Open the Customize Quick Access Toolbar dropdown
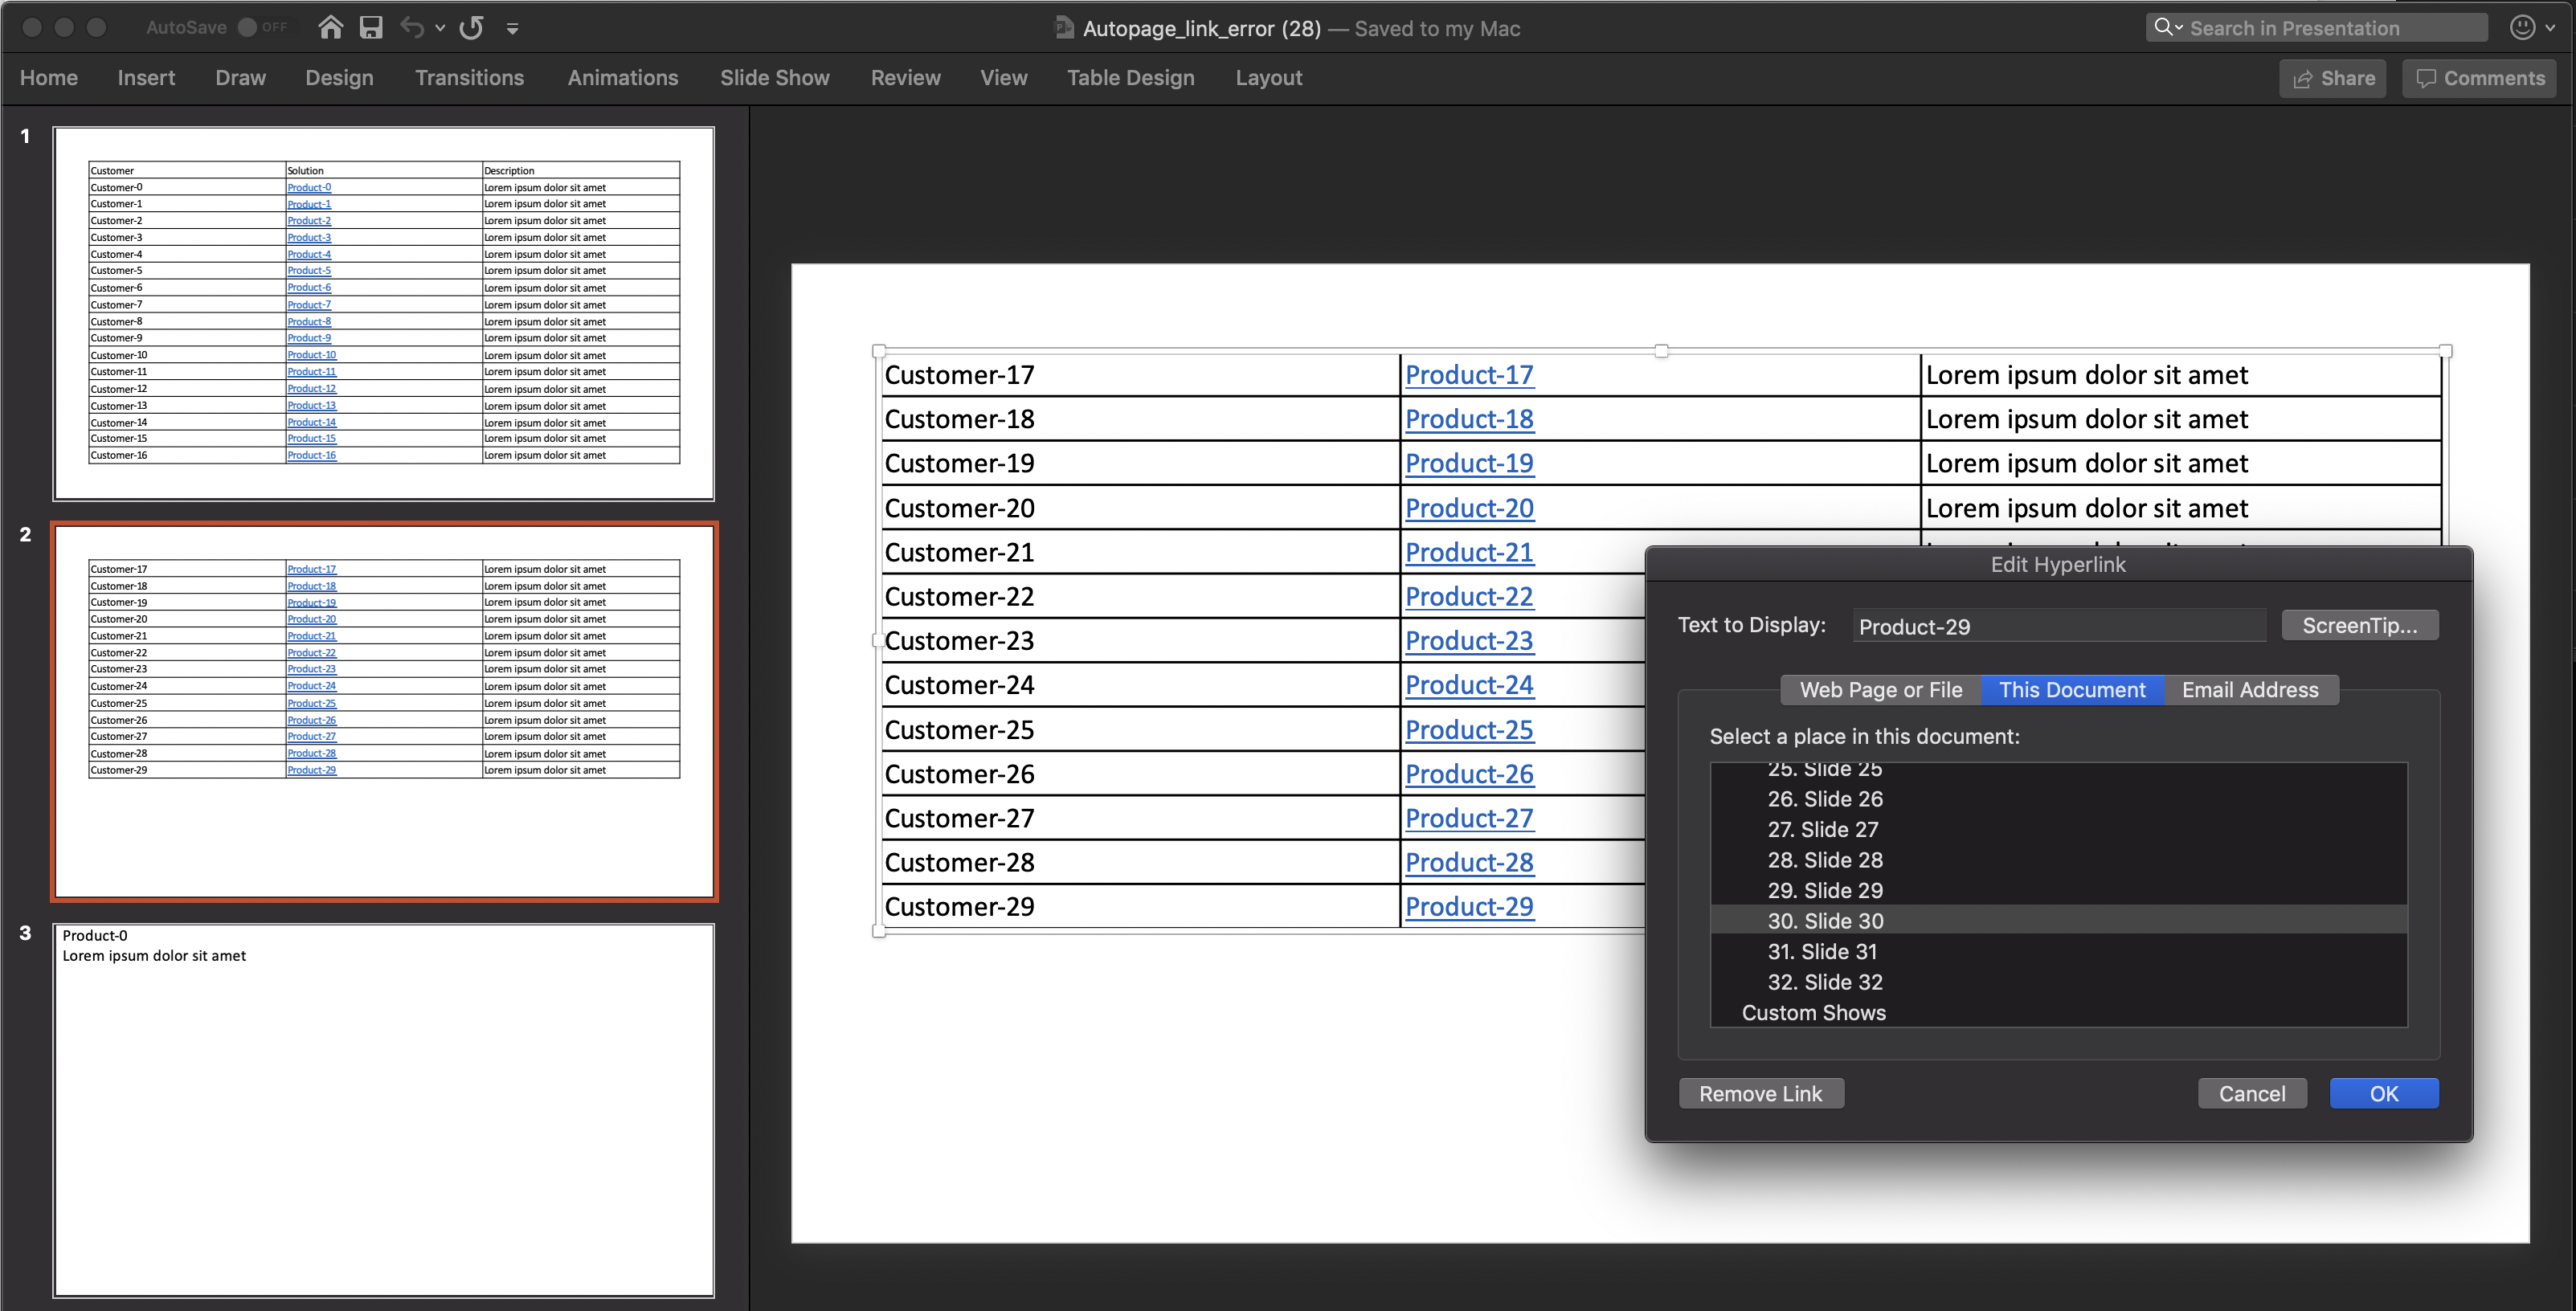 513,28
